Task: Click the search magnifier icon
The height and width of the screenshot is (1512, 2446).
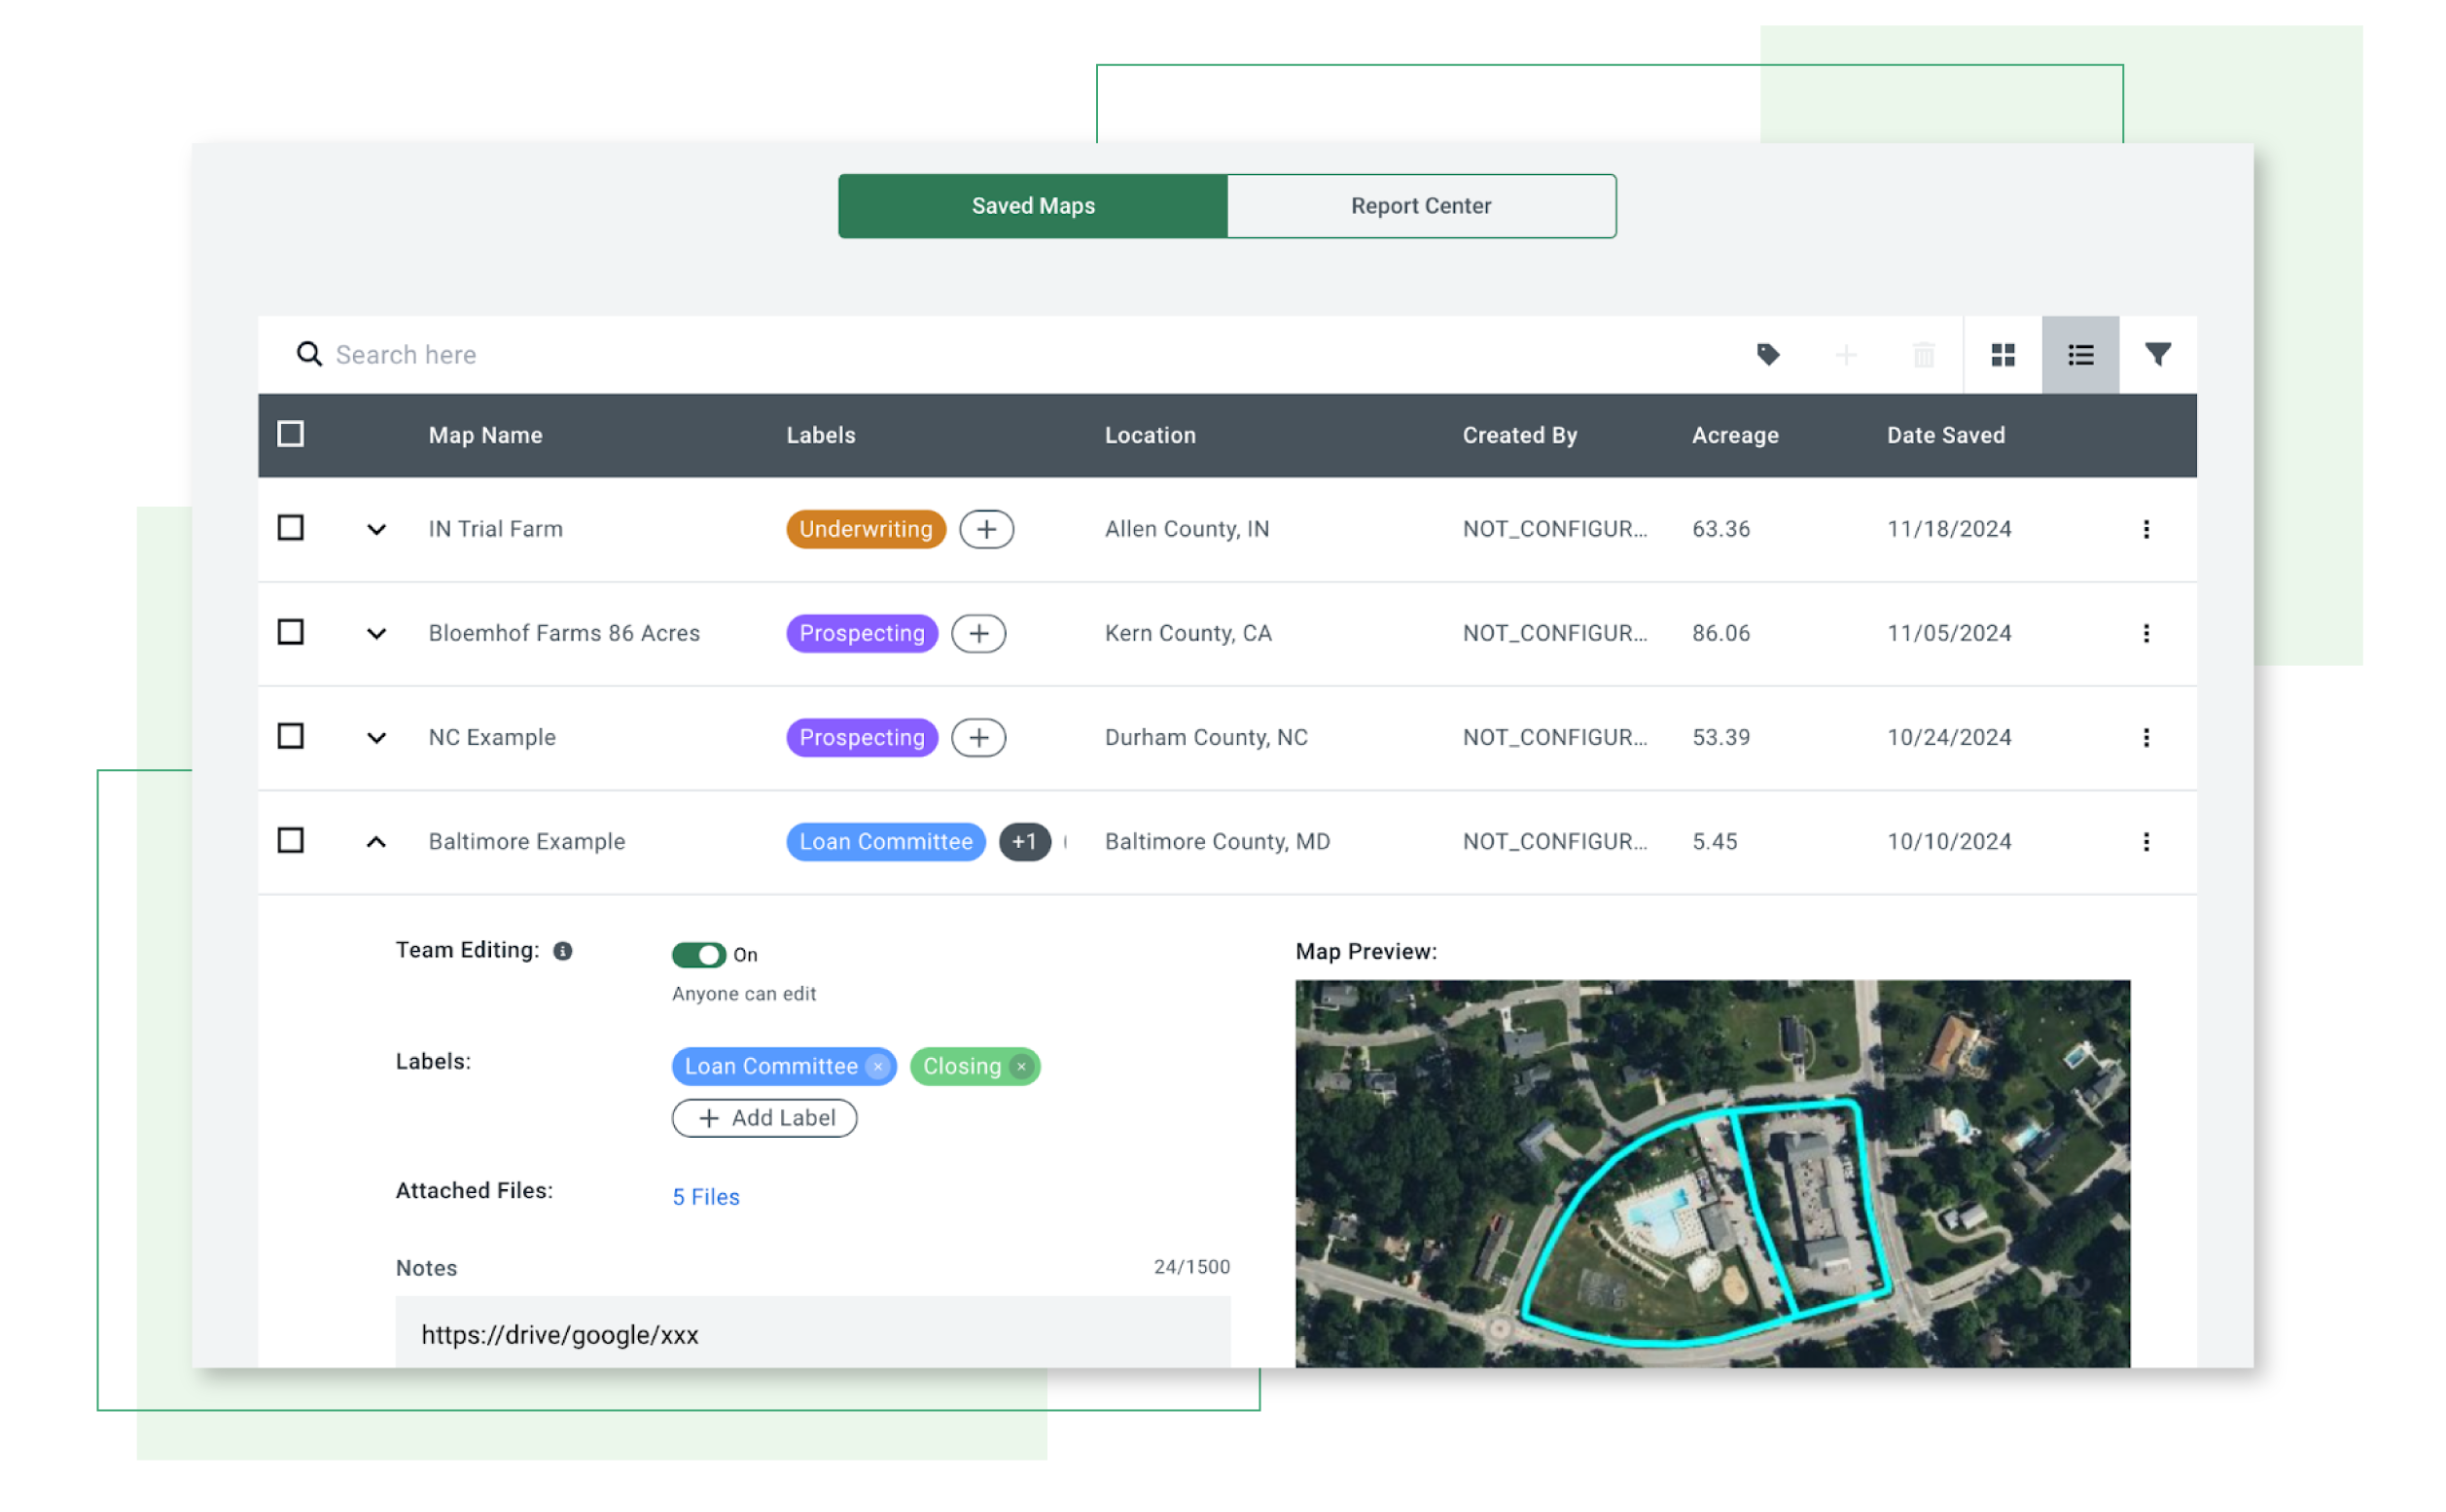Action: click(310, 354)
